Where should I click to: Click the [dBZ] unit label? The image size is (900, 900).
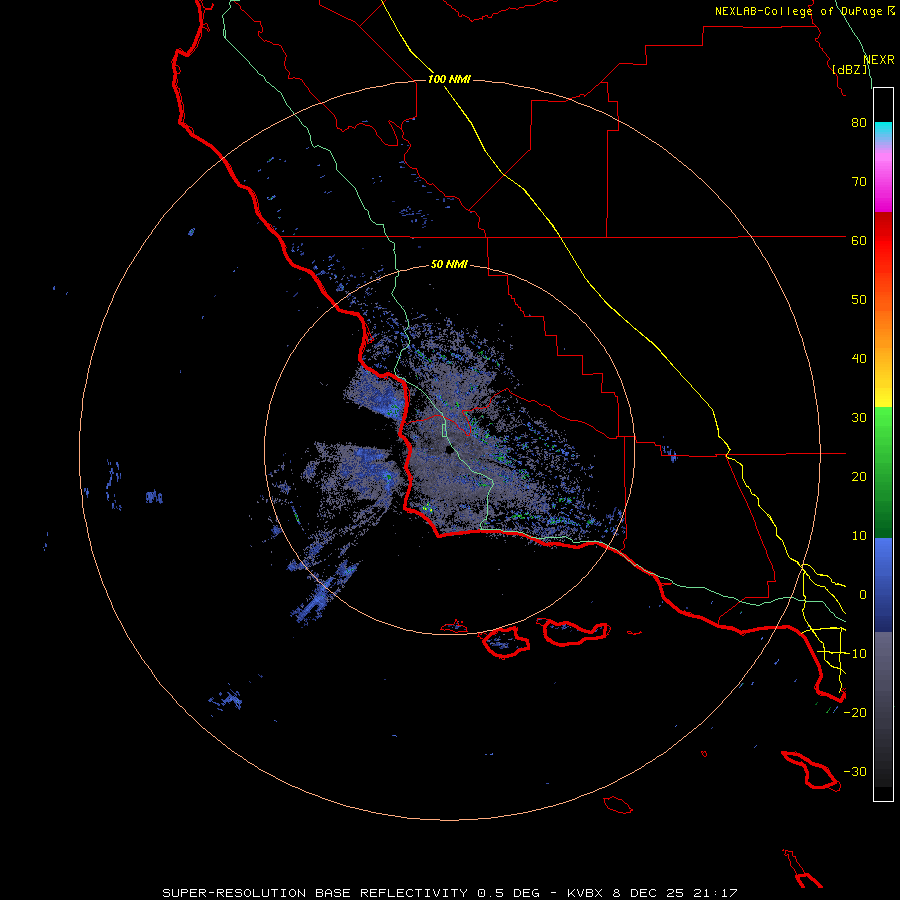pos(850,69)
